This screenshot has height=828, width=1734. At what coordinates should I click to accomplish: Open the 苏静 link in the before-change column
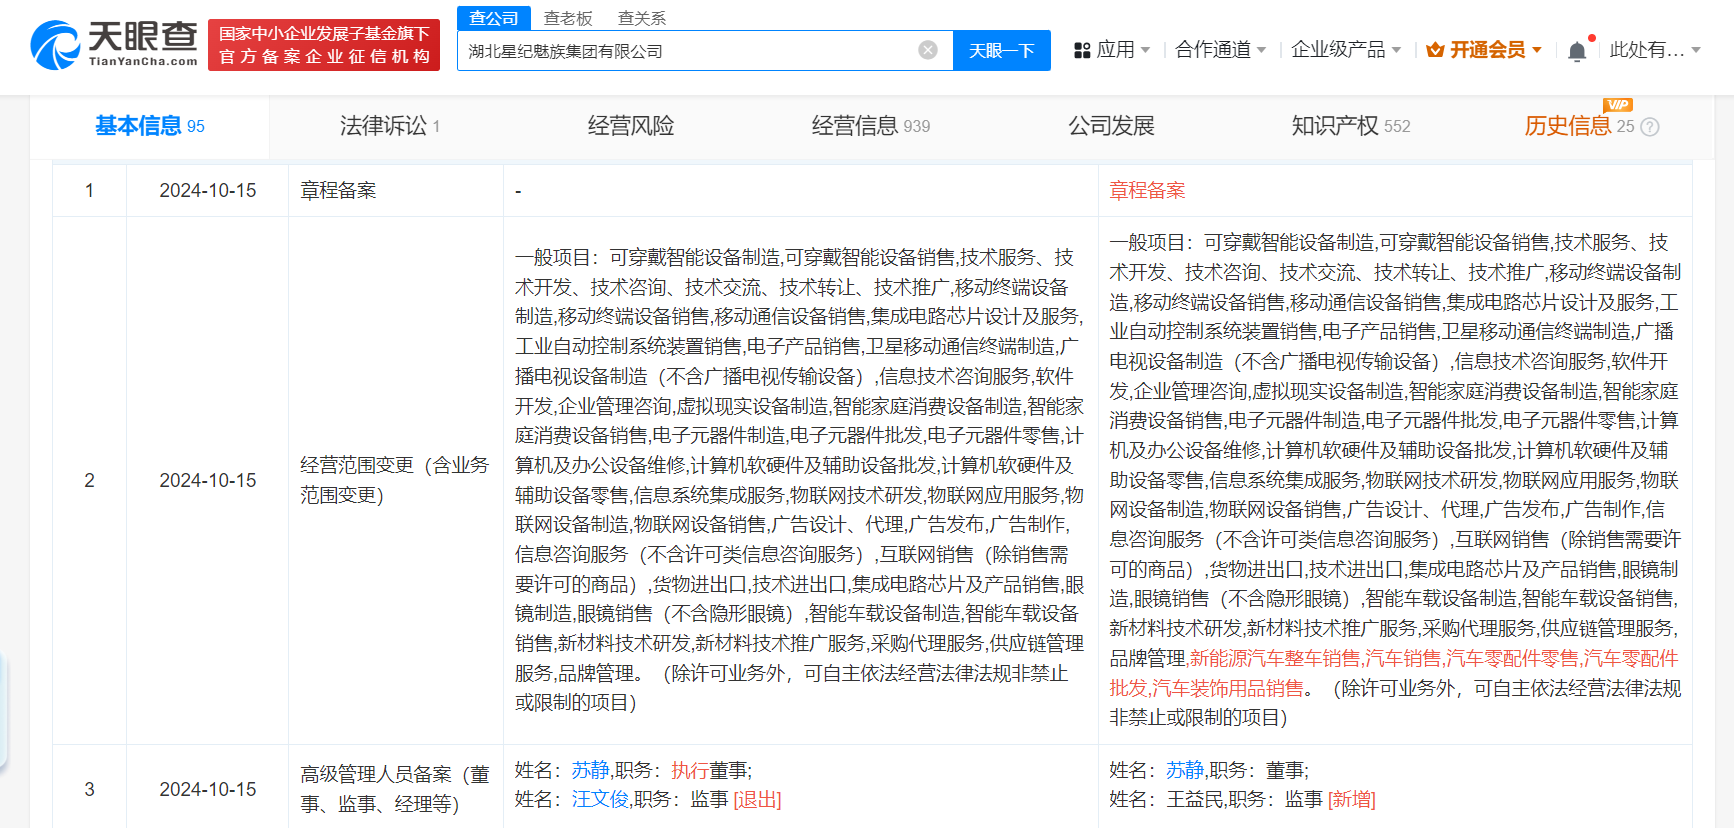click(x=590, y=770)
